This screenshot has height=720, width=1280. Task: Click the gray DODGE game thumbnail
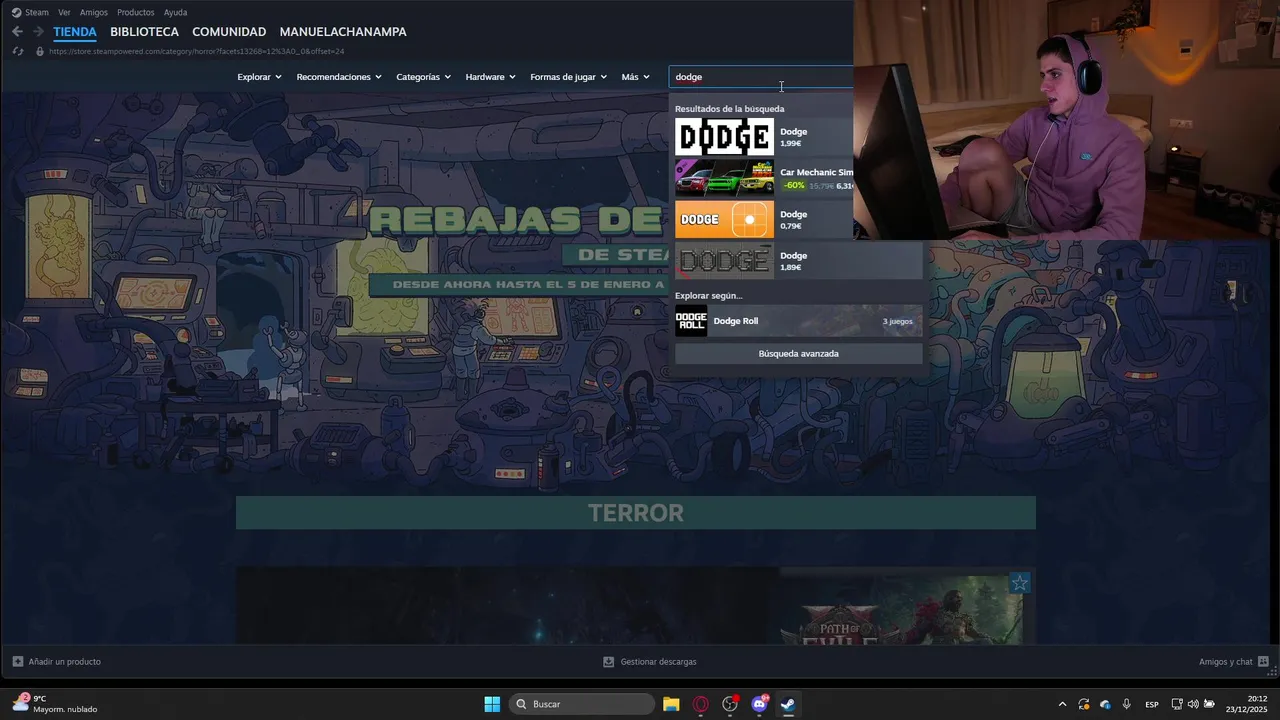[724, 261]
